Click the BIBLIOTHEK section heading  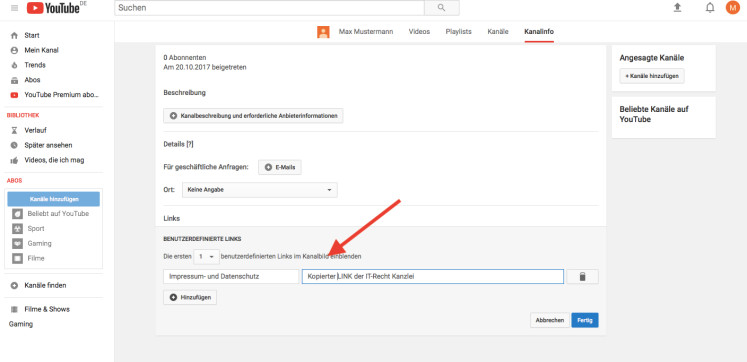23,116
